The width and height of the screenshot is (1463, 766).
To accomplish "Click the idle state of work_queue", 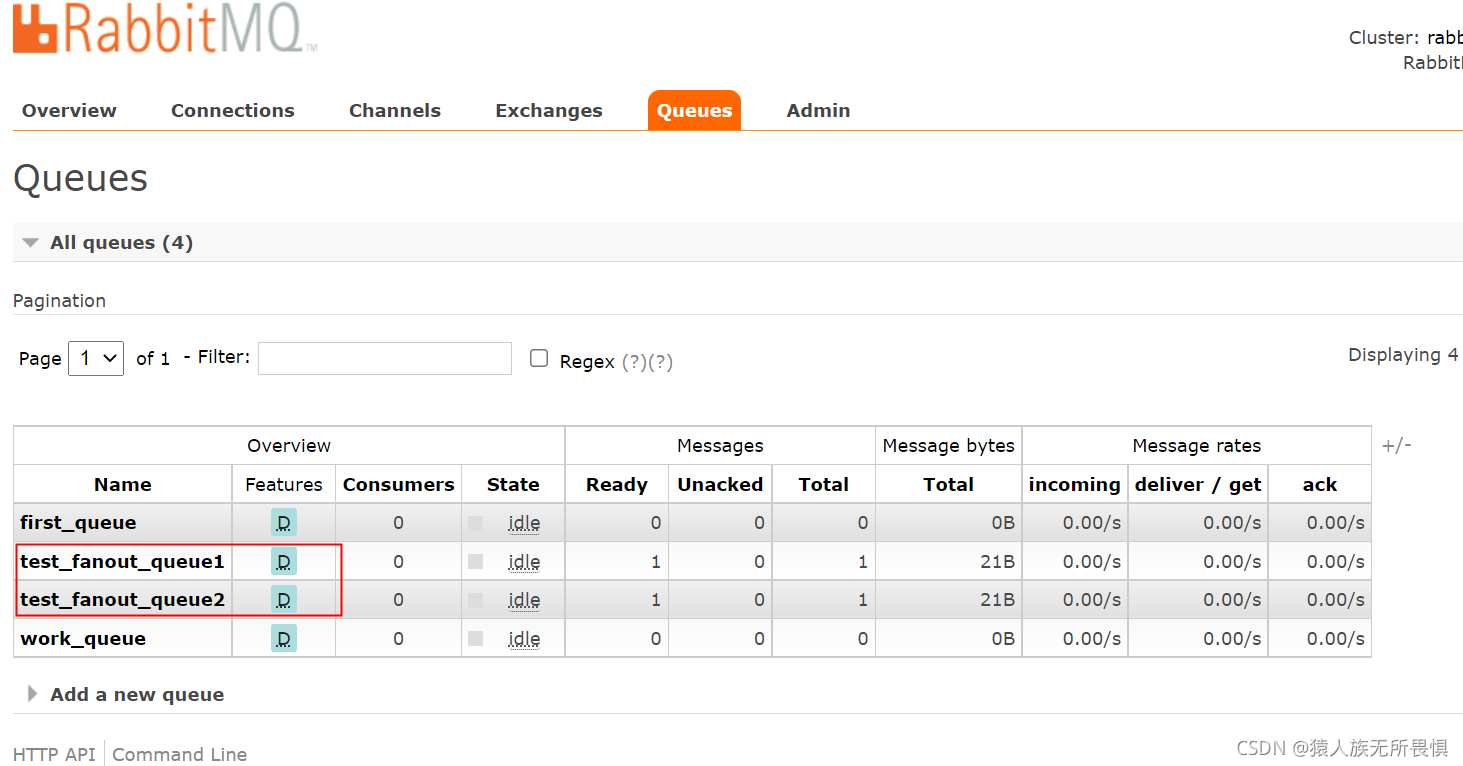I will click(x=524, y=639).
